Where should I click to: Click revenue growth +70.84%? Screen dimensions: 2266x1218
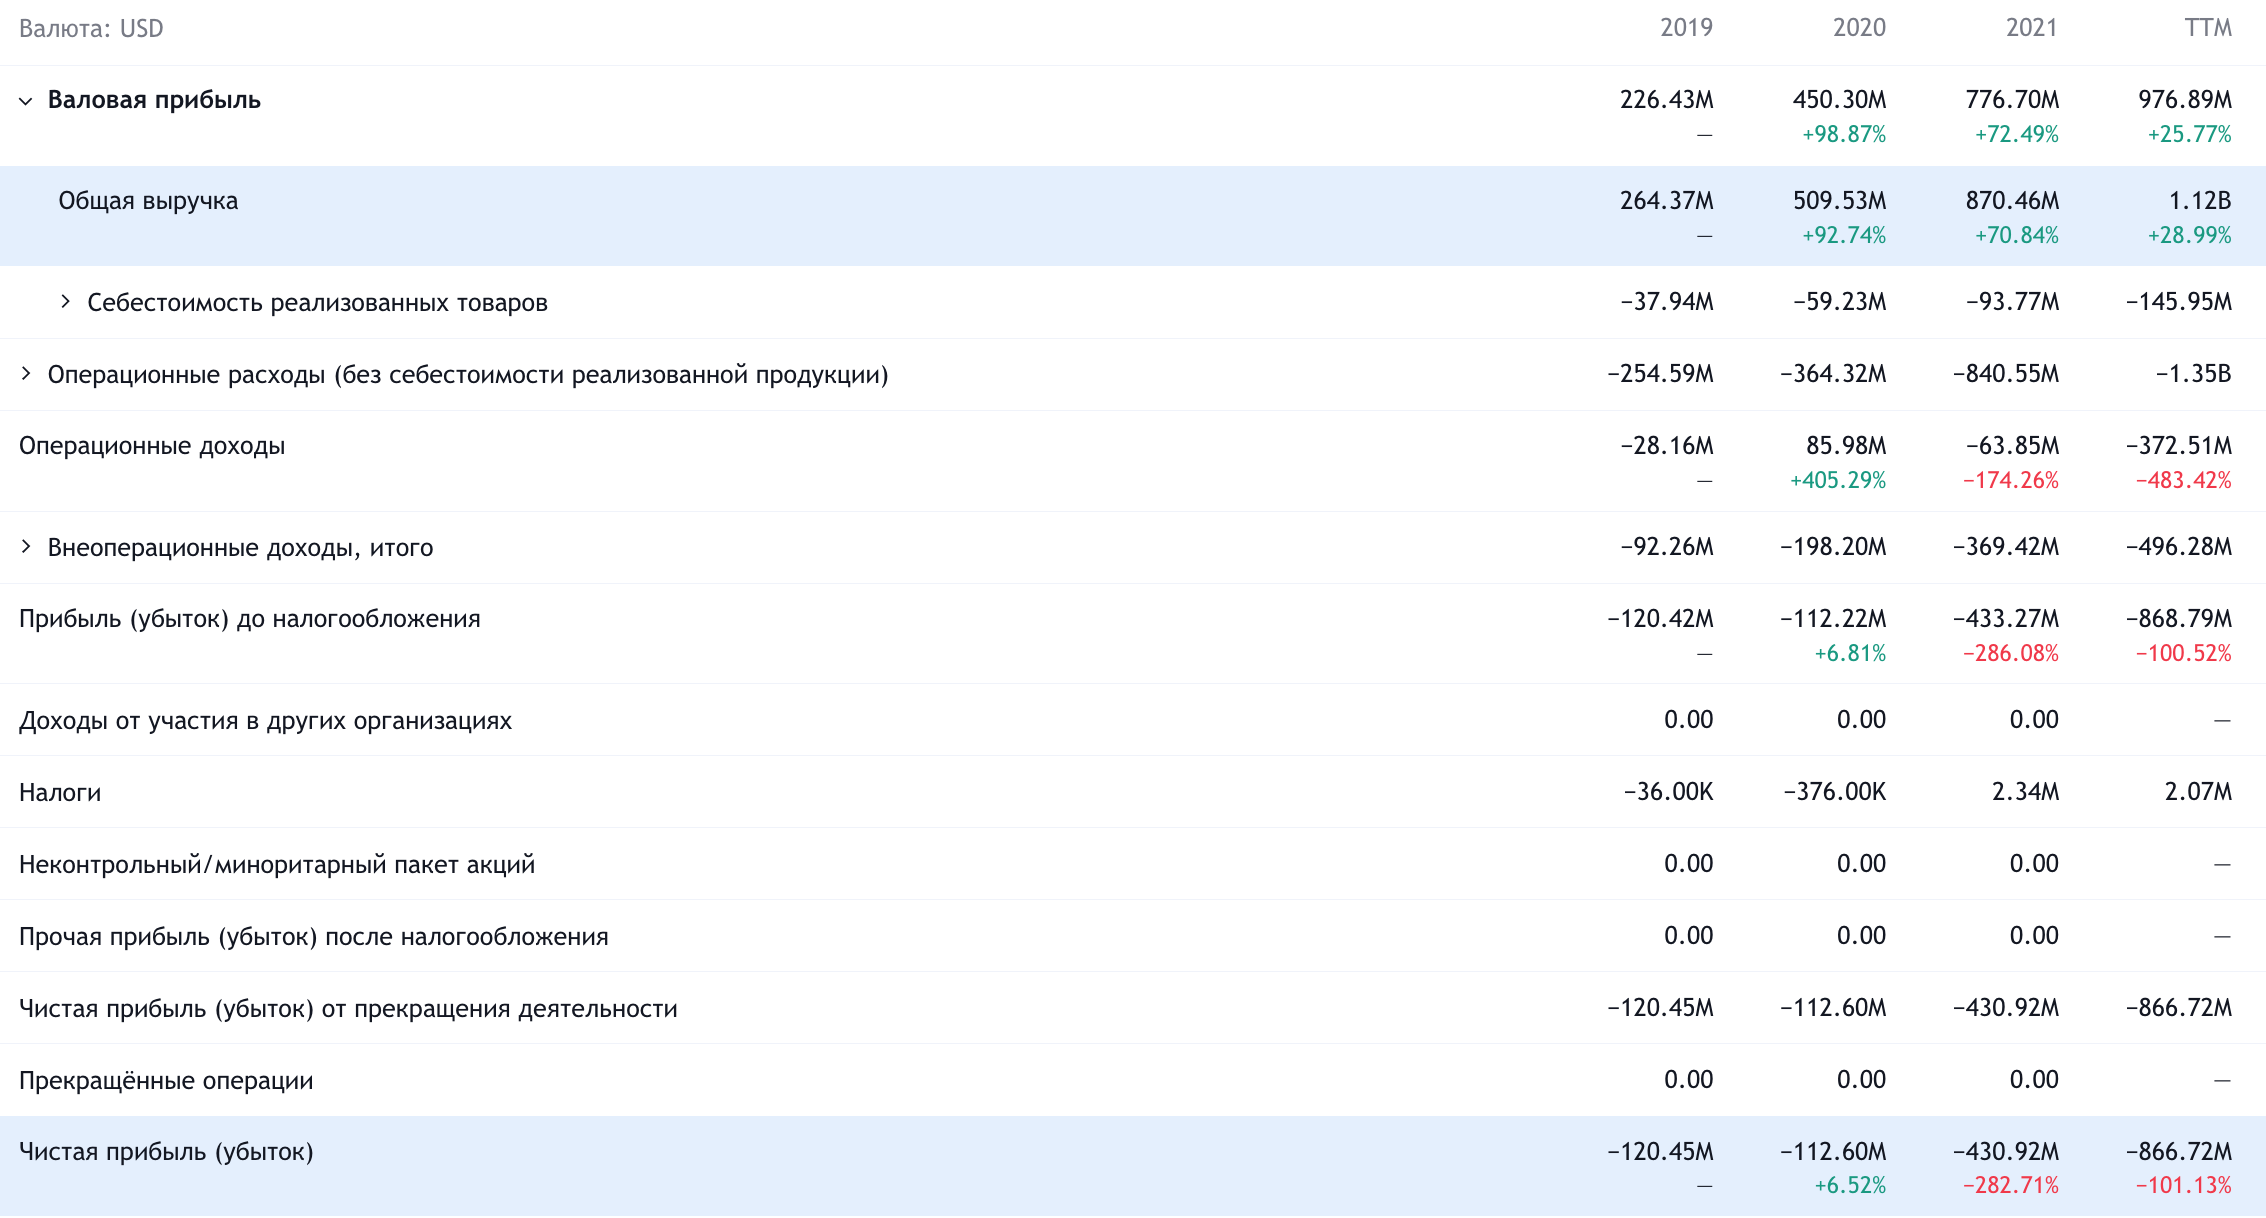click(2017, 235)
